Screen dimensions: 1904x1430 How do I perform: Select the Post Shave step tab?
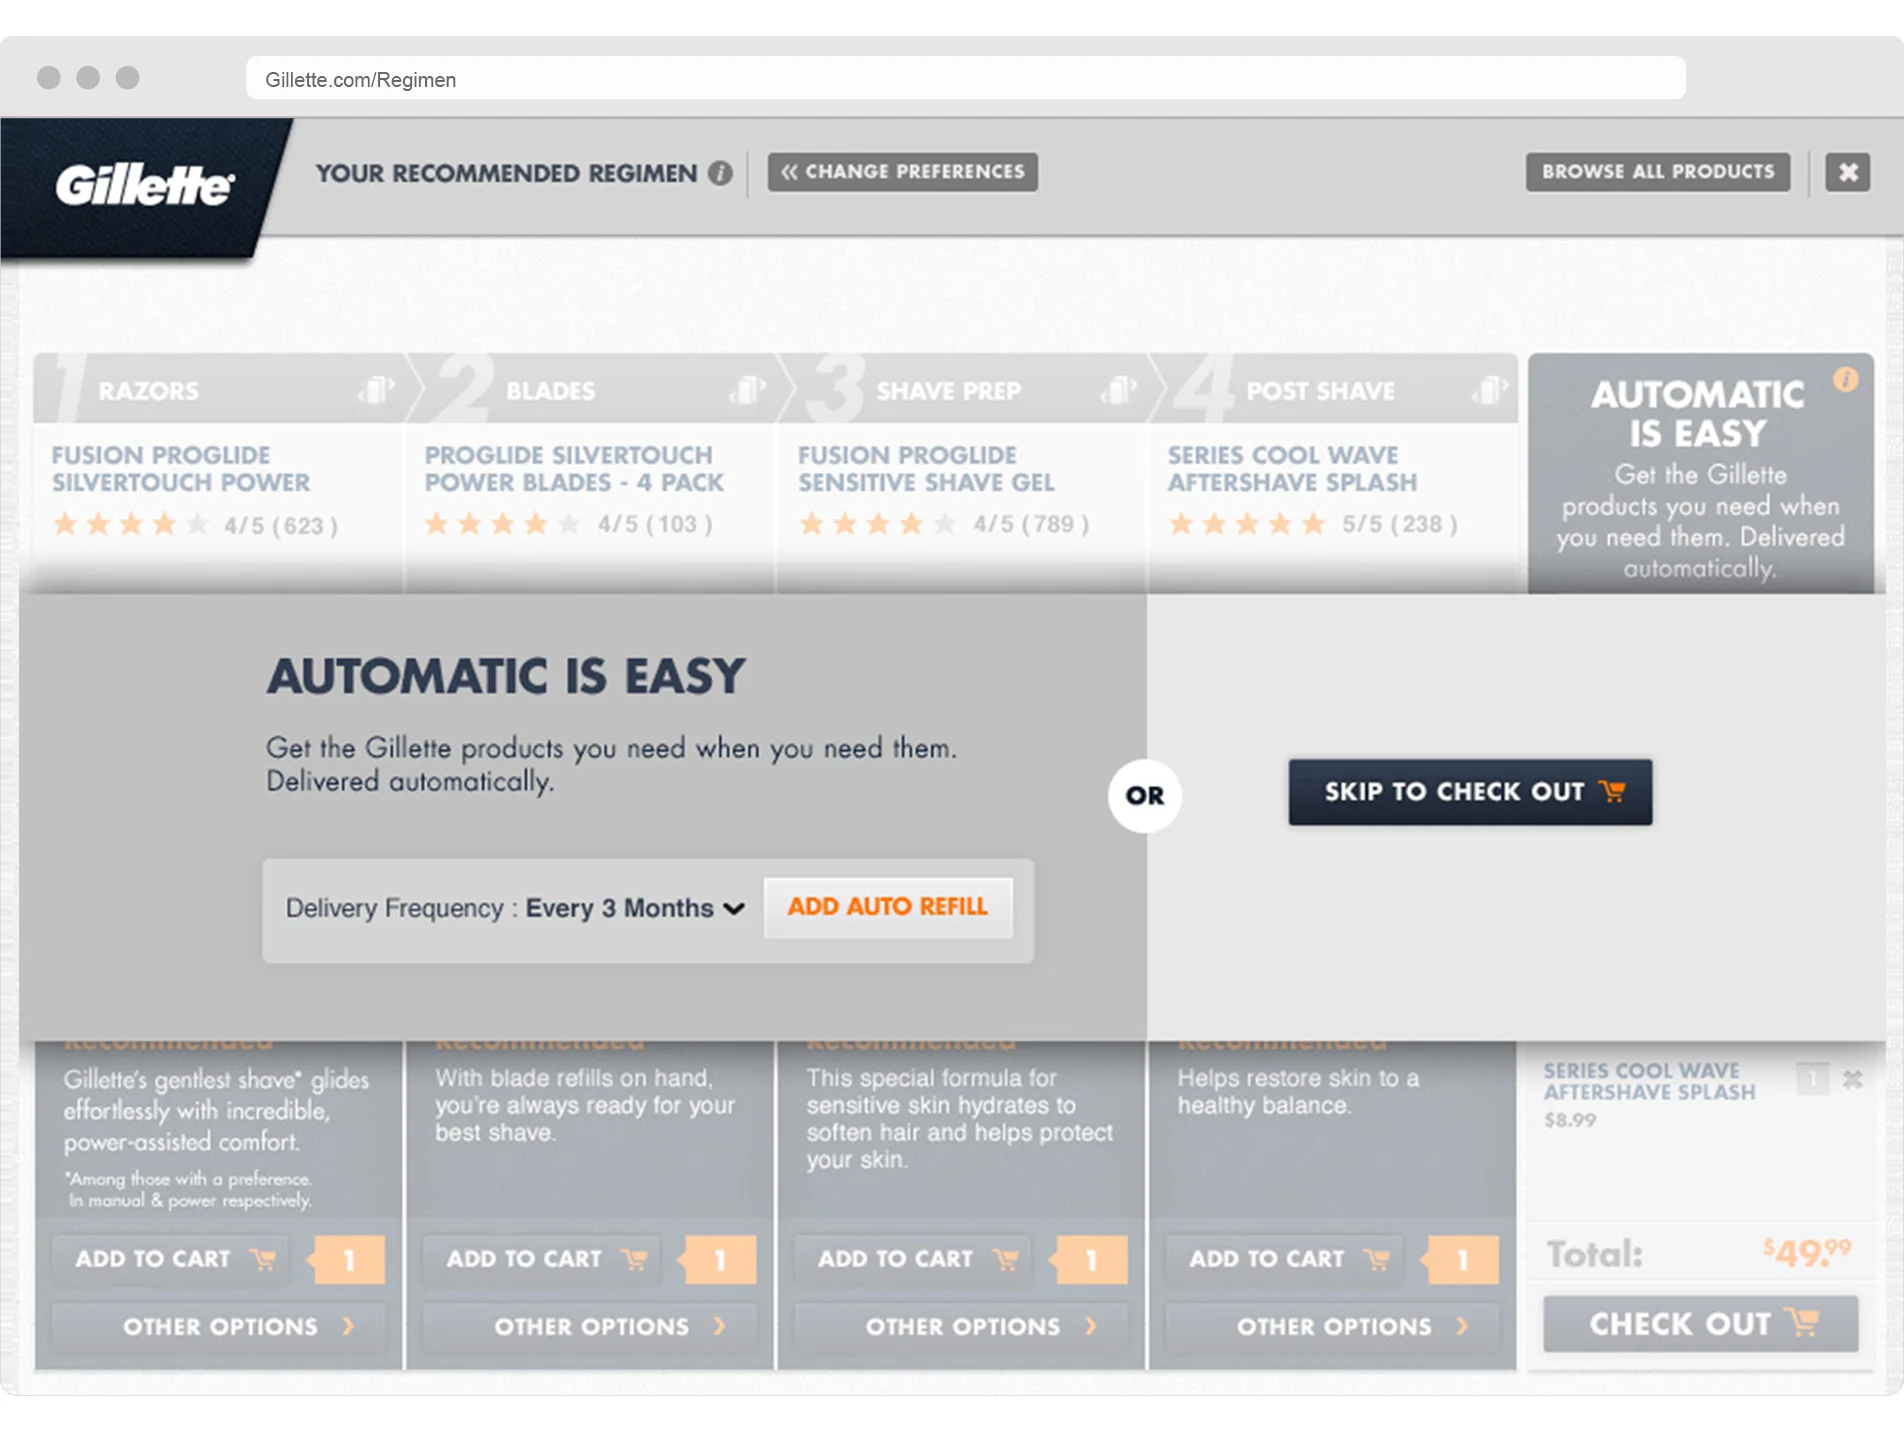(1333, 389)
